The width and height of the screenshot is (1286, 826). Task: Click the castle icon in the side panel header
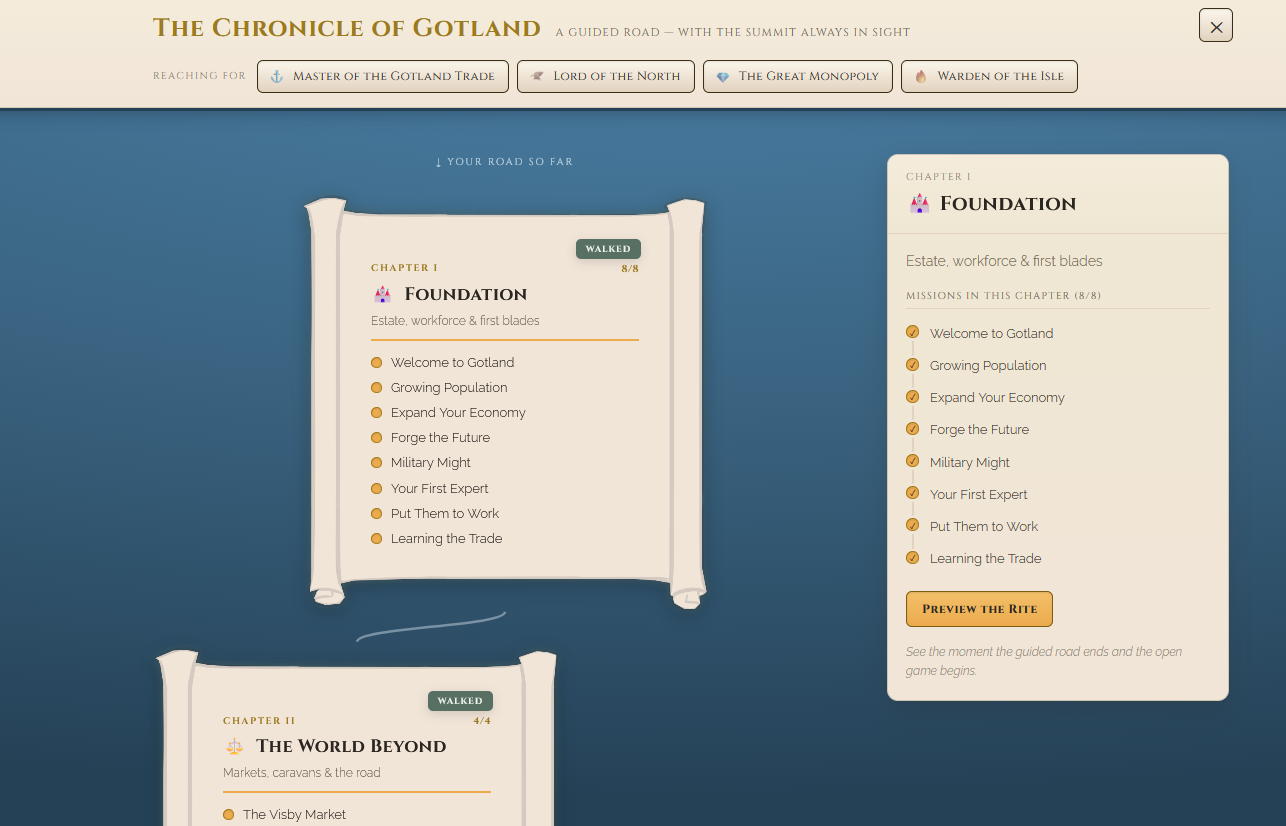pyautogui.click(x=919, y=204)
